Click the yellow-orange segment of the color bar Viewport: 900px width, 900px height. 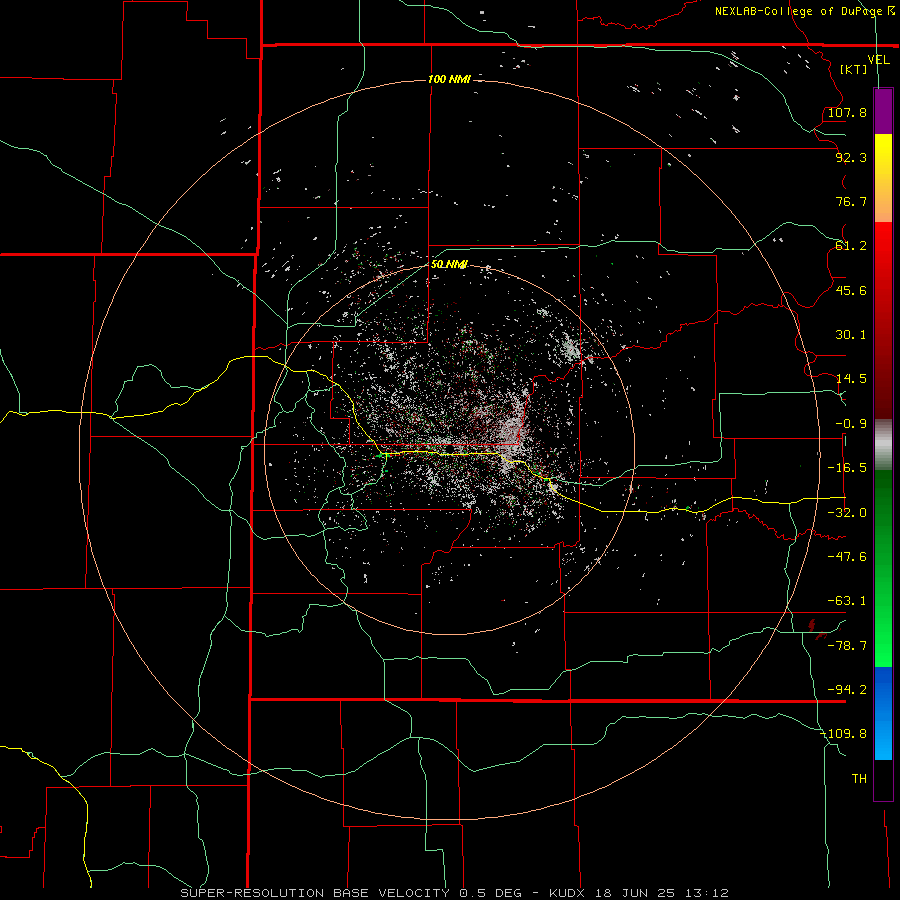pyautogui.click(x=883, y=178)
